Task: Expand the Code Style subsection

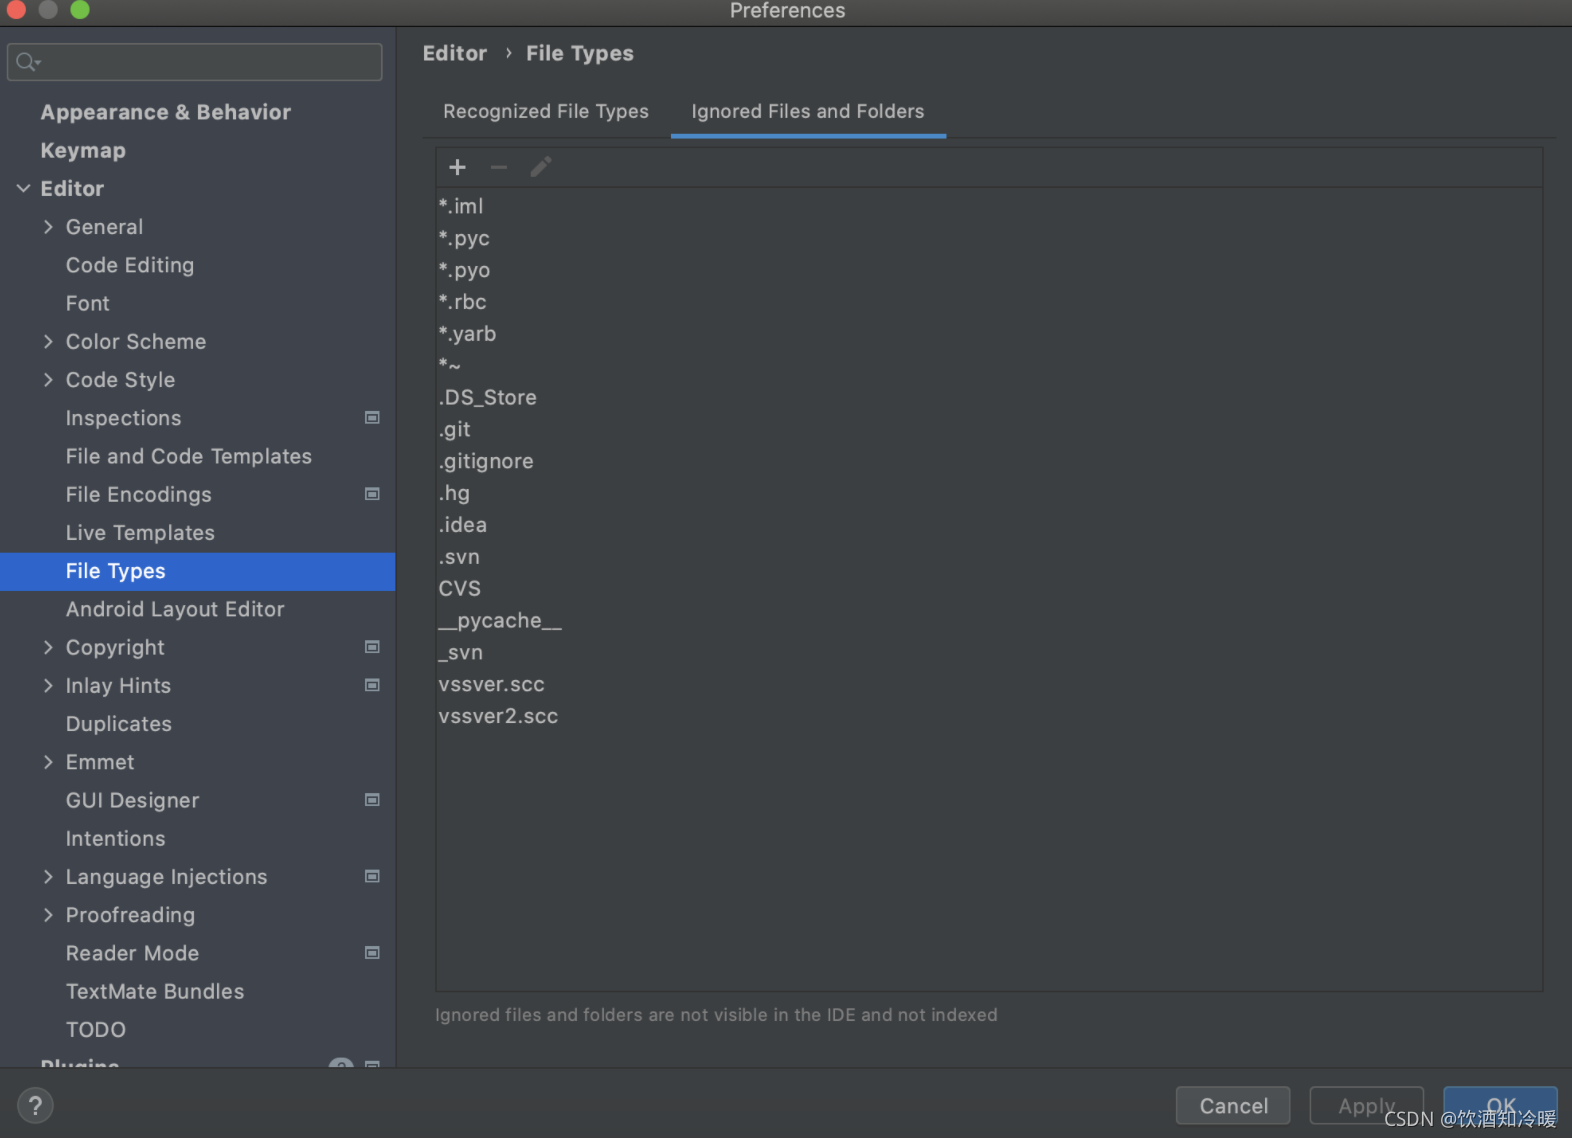Action: pos(48,380)
